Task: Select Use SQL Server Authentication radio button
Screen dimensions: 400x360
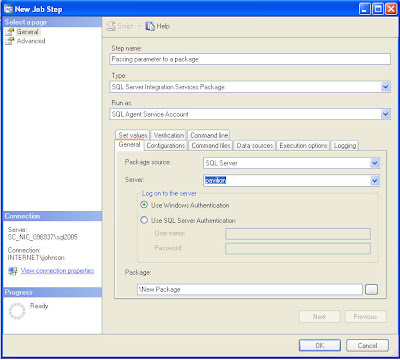Action: click(144, 220)
